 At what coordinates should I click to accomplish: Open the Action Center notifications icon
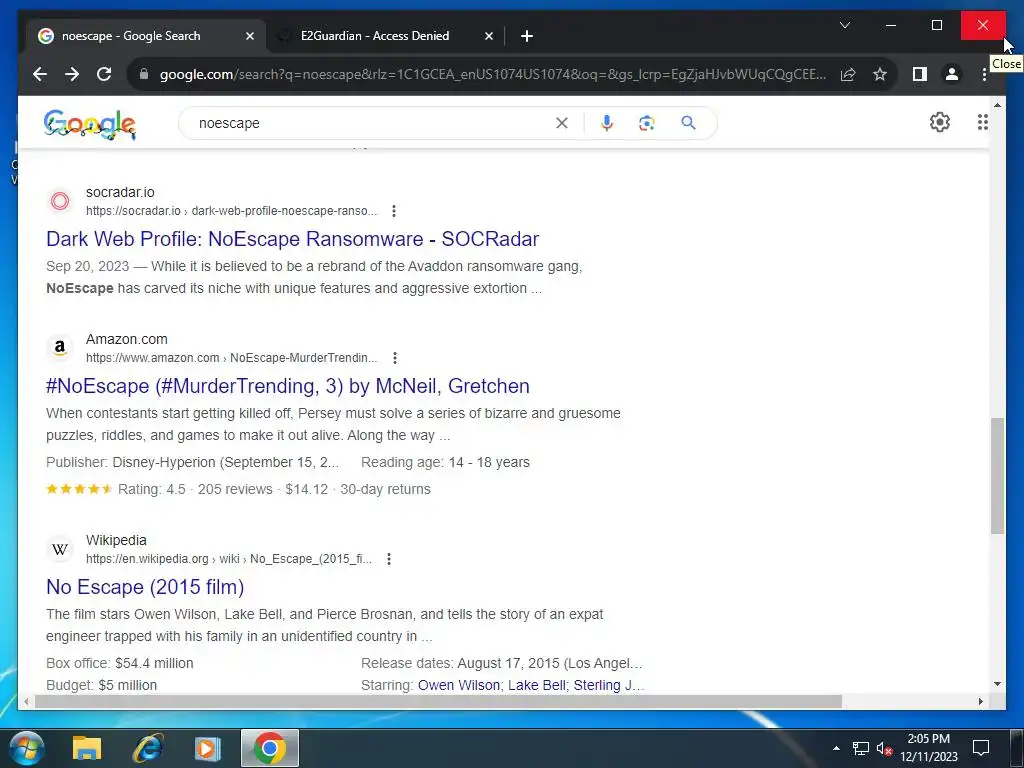981,748
